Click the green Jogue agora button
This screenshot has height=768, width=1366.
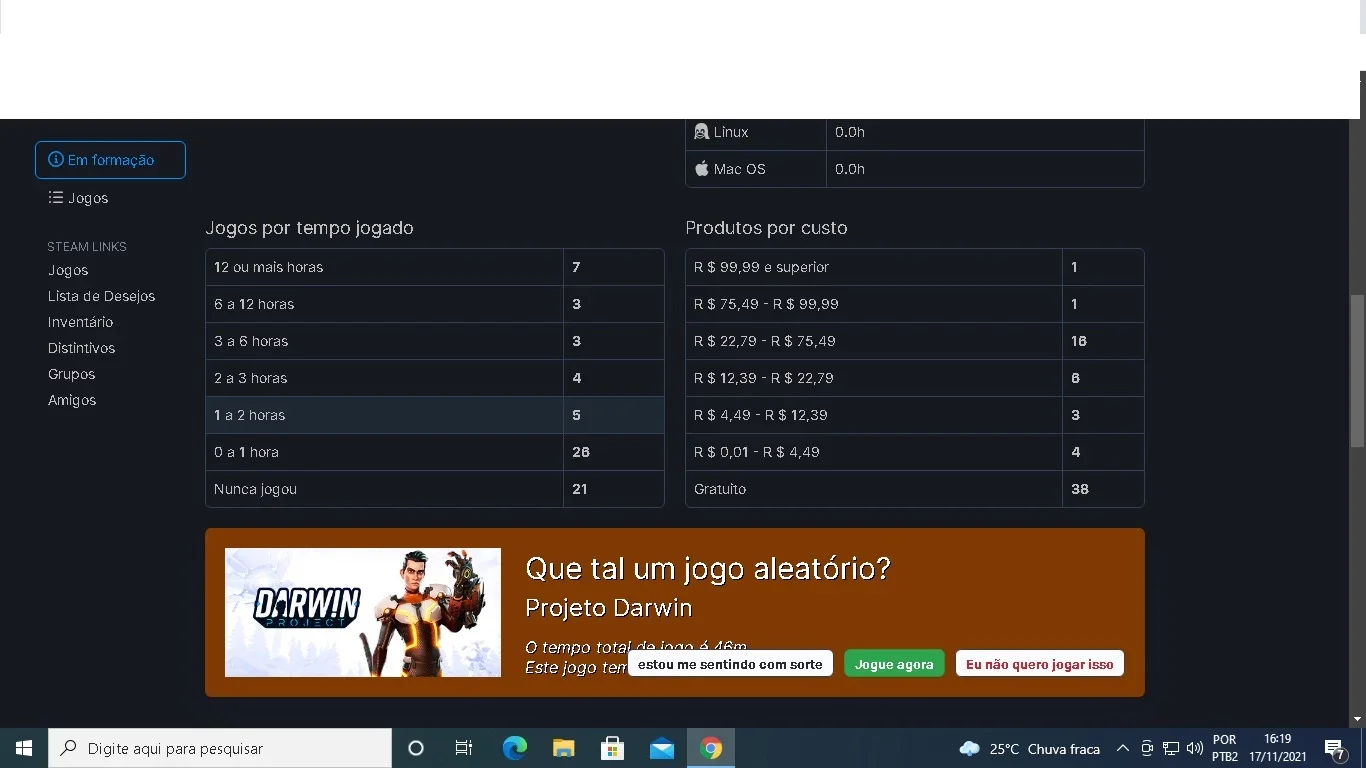coord(894,664)
